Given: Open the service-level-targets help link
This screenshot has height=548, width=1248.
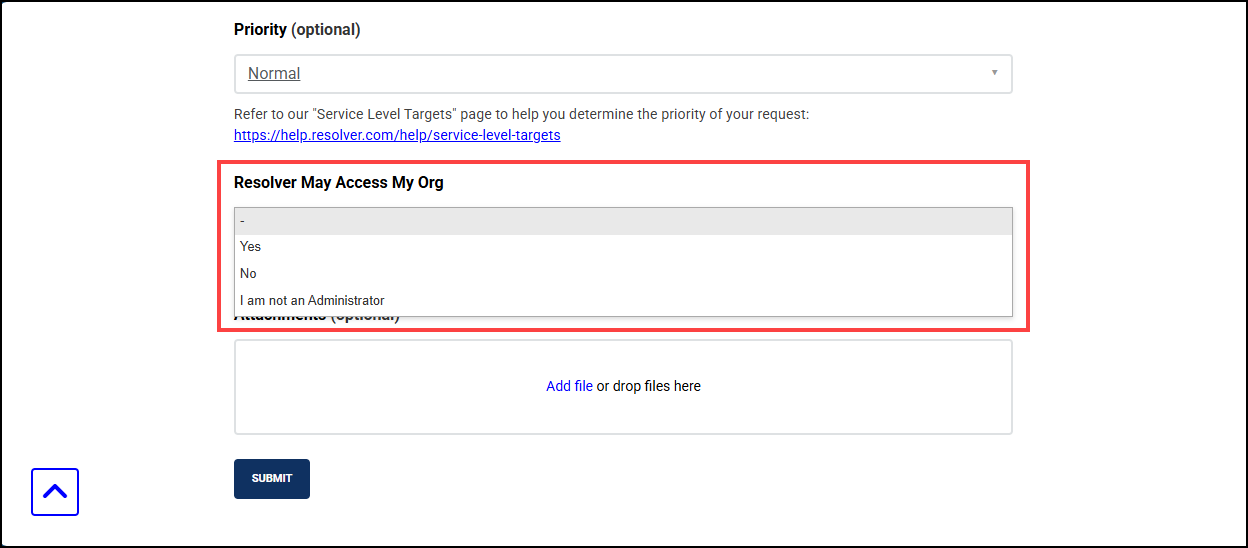Looking at the screenshot, I should click(x=397, y=134).
